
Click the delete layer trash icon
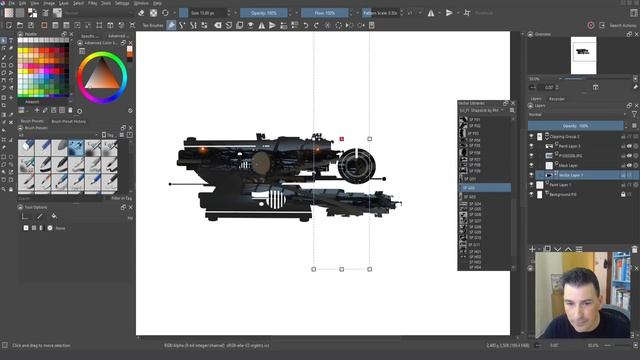634,249
